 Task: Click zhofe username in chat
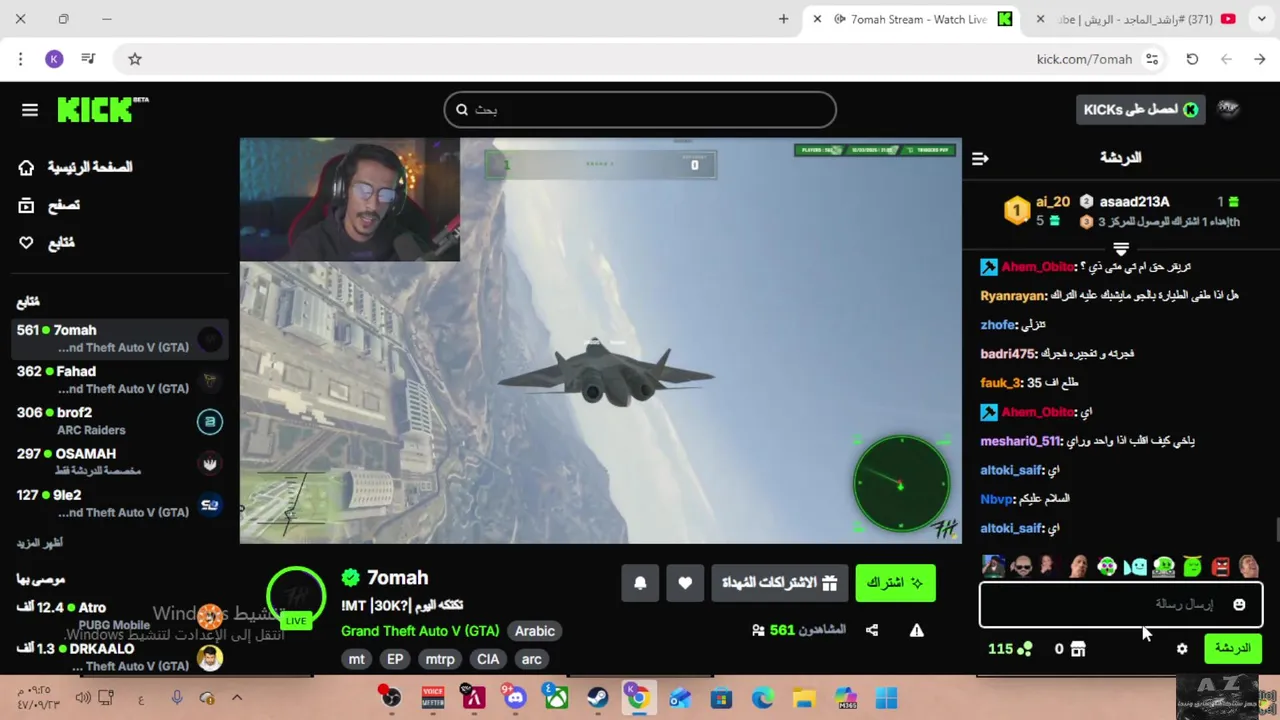pyautogui.click(x=998, y=325)
